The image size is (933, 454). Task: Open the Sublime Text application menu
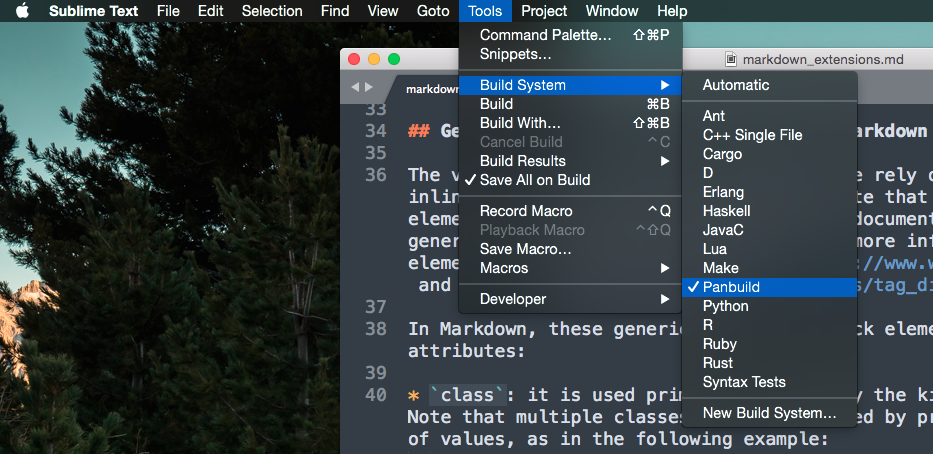pyautogui.click(x=93, y=11)
